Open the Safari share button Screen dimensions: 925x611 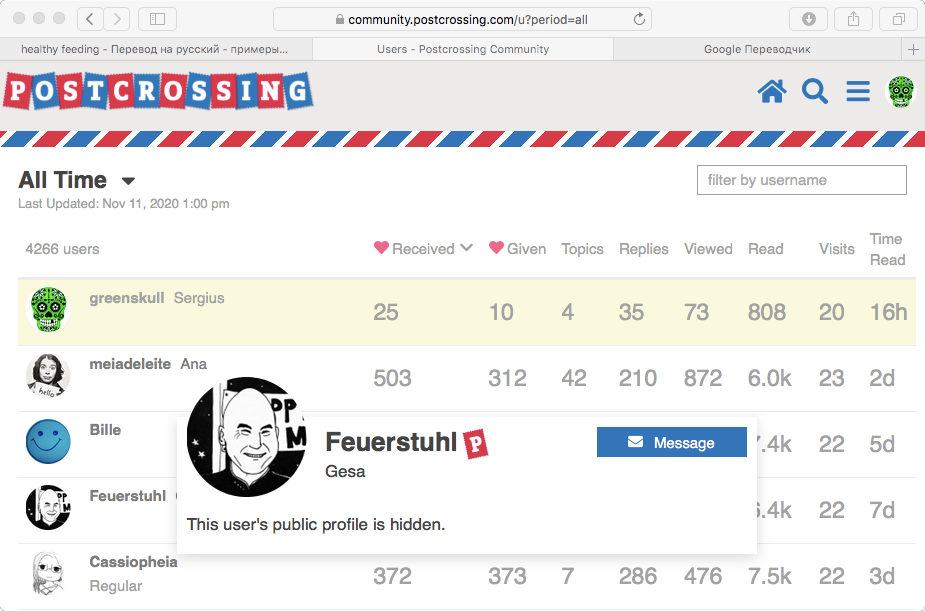tap(853, 19)
